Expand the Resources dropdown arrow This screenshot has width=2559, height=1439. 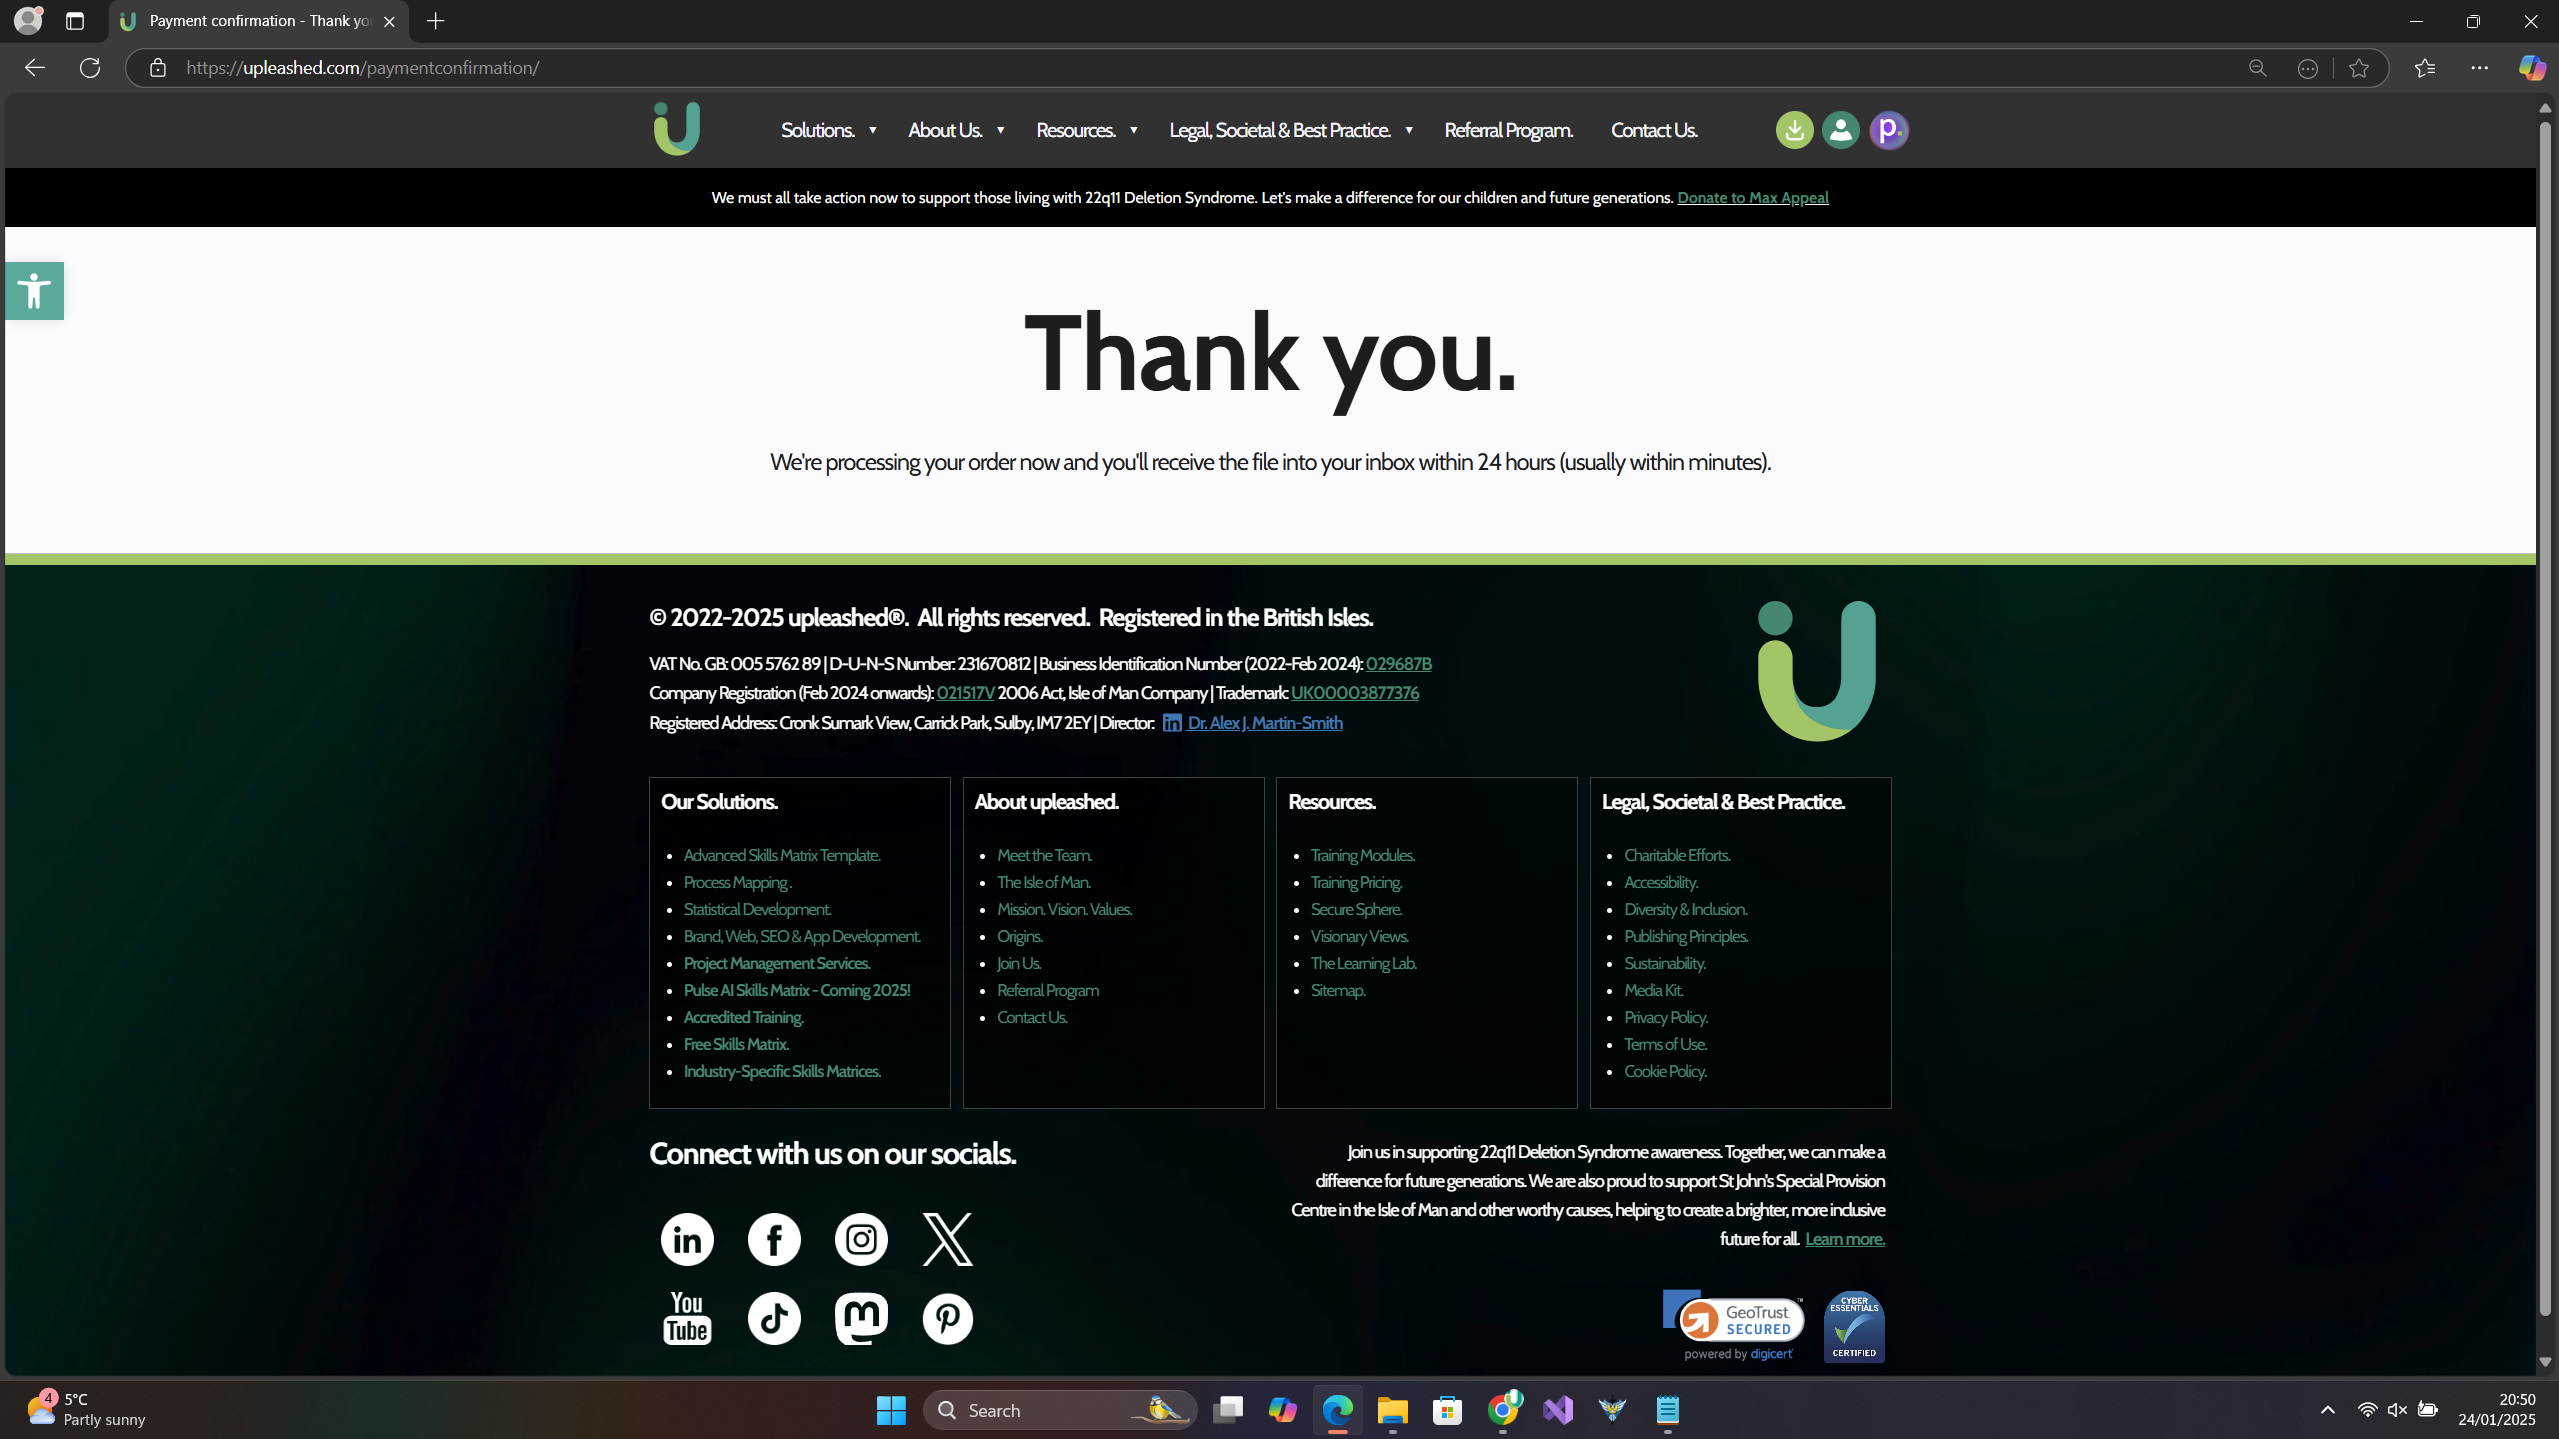click(1133, 130)
